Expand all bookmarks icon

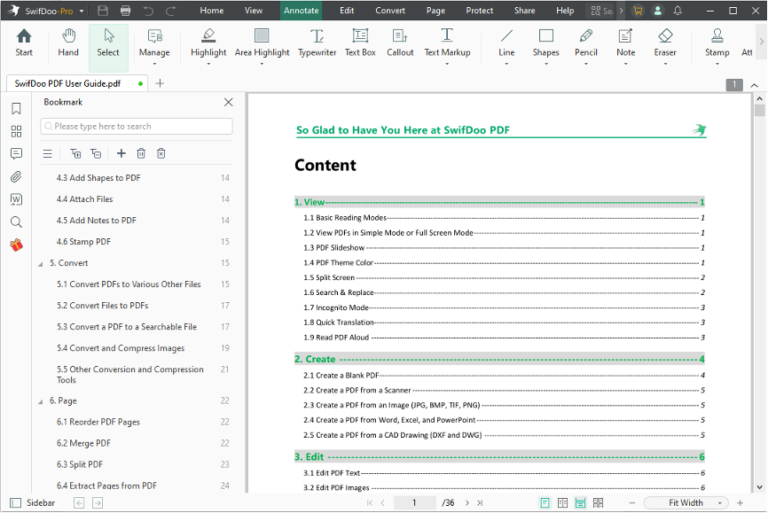pos(75,153)
